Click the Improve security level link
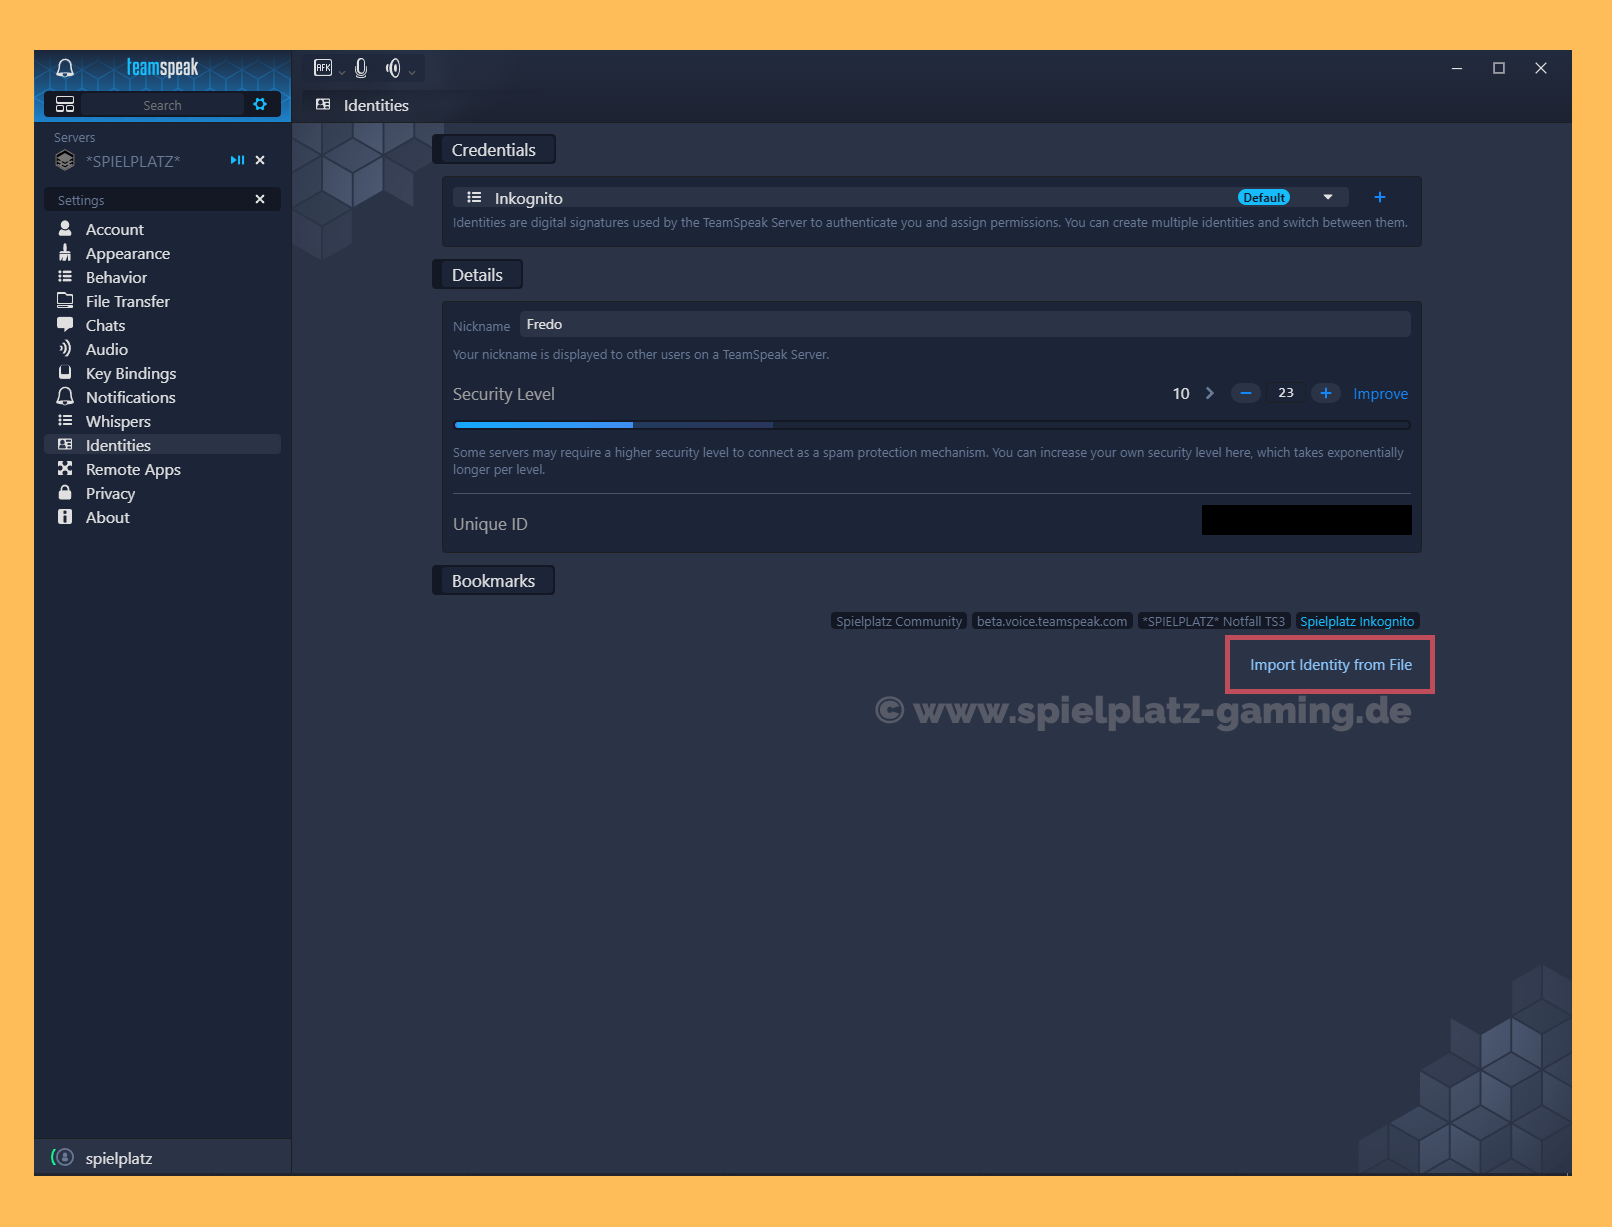 [1380, 394]
